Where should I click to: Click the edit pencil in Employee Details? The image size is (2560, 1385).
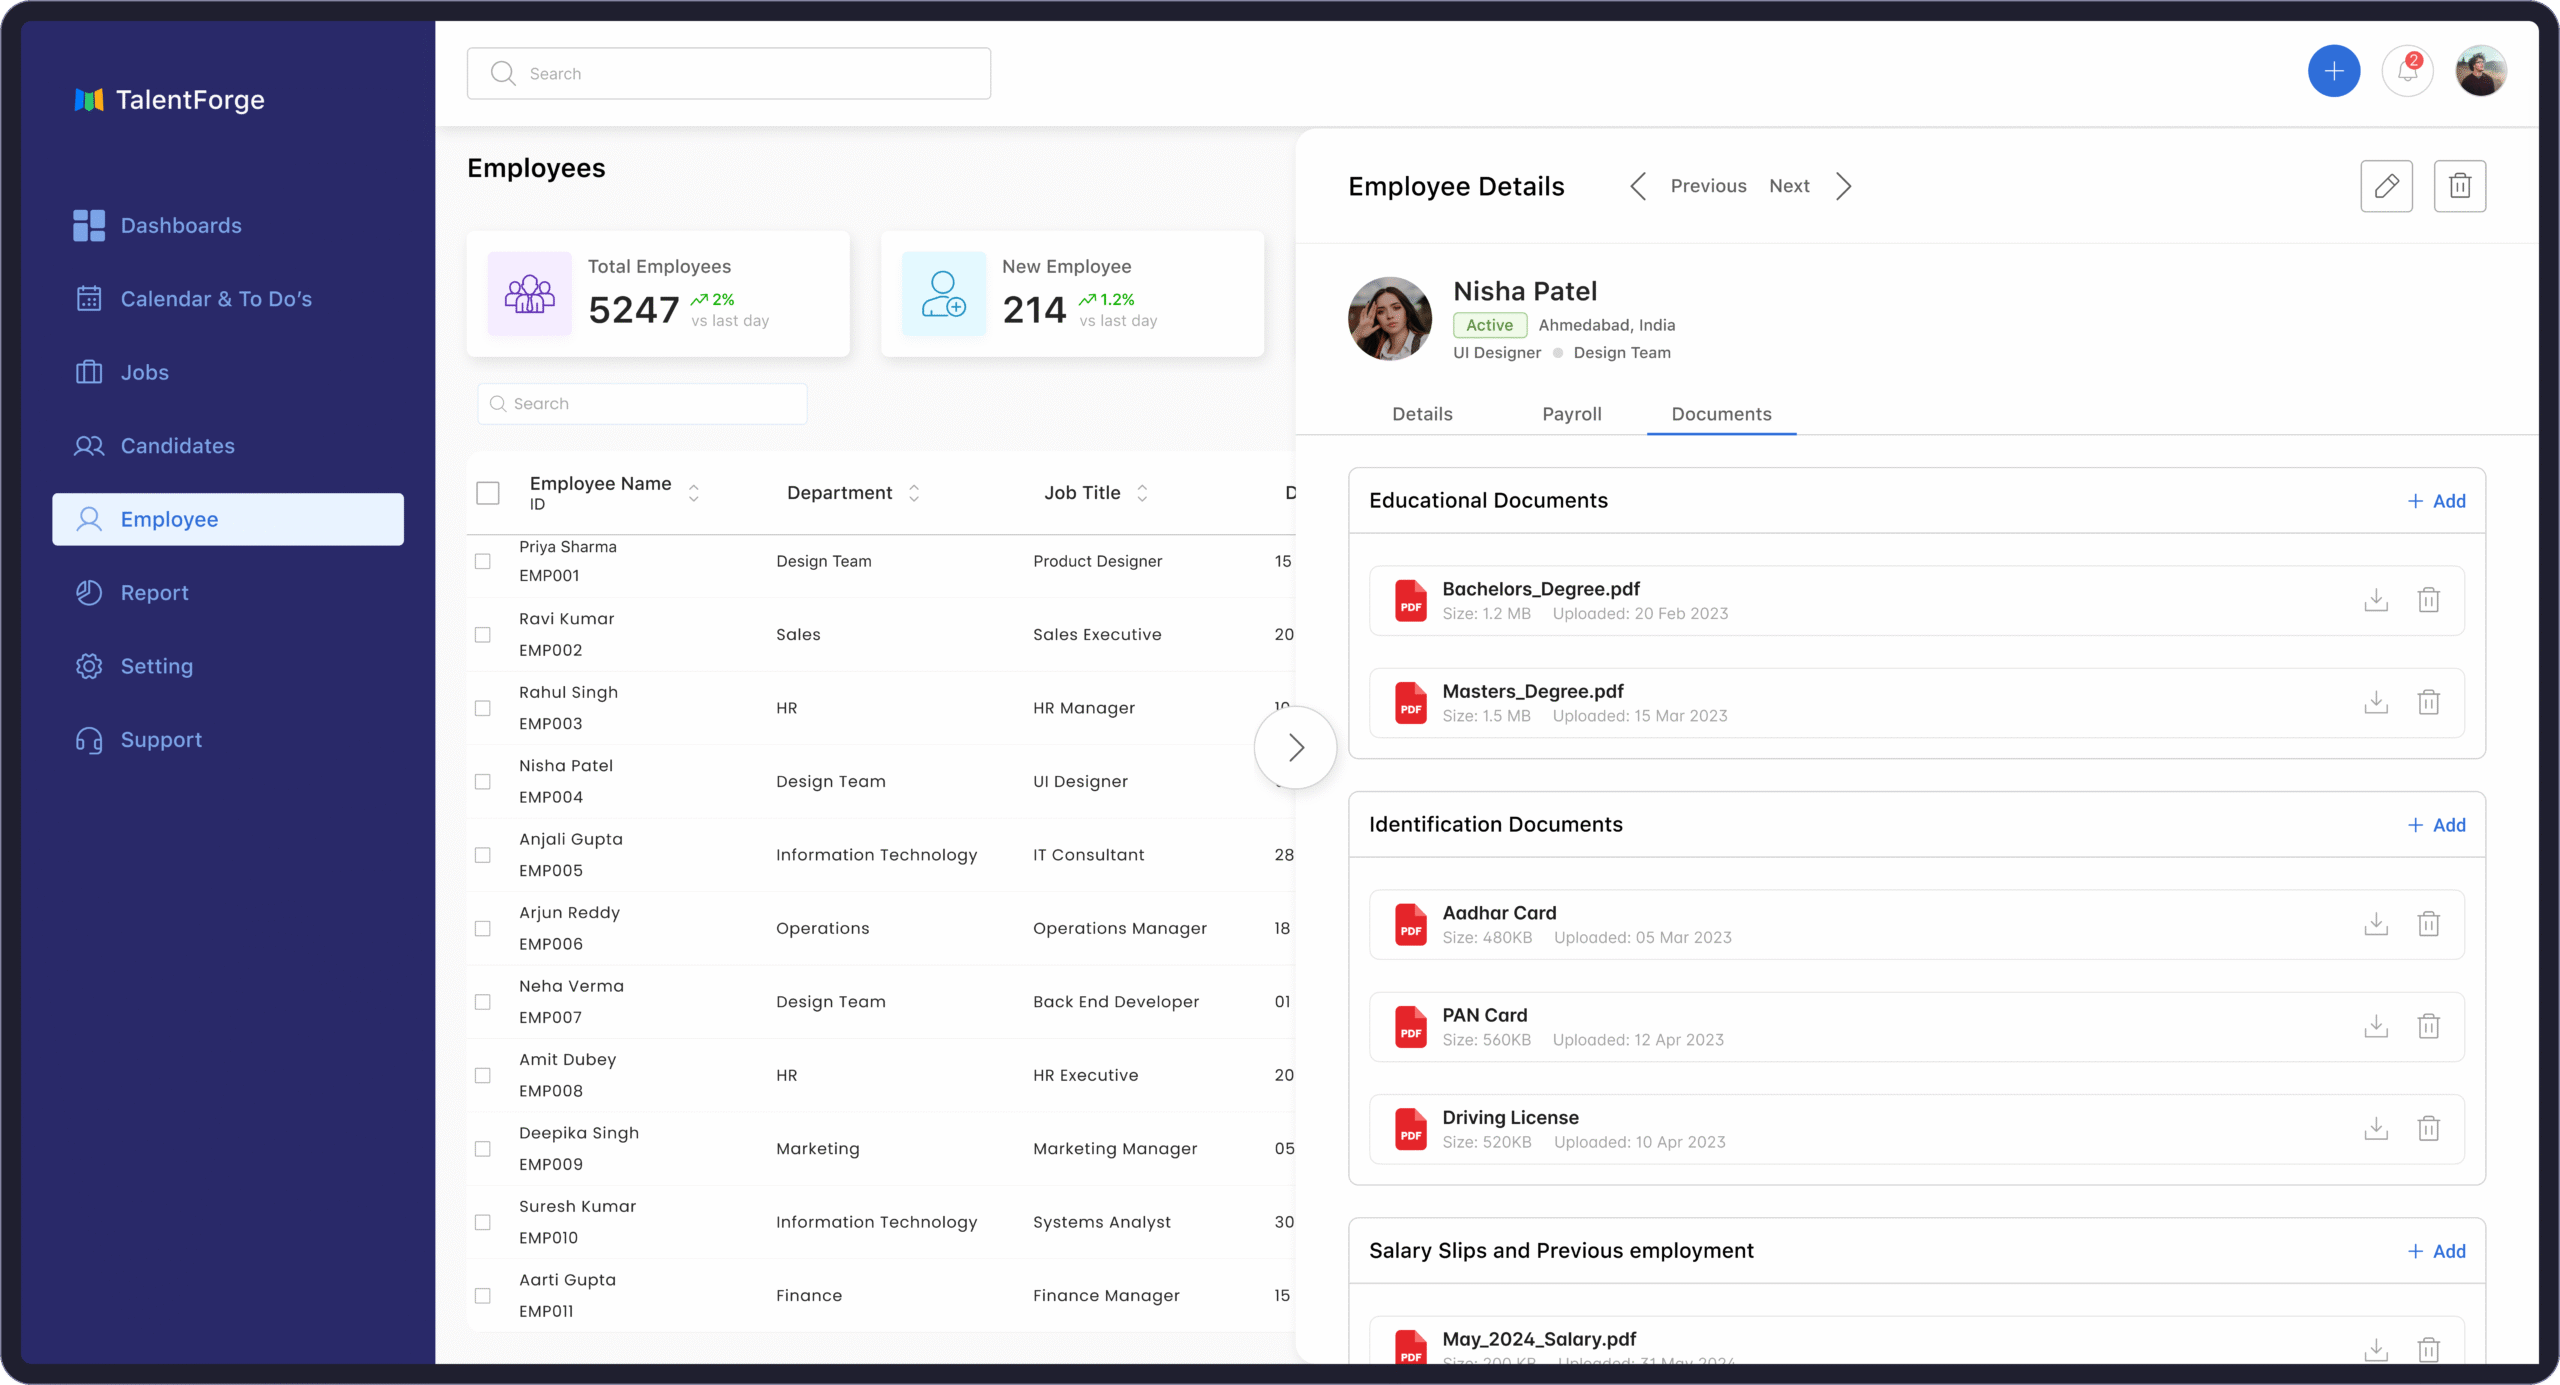coord(2386,186)
